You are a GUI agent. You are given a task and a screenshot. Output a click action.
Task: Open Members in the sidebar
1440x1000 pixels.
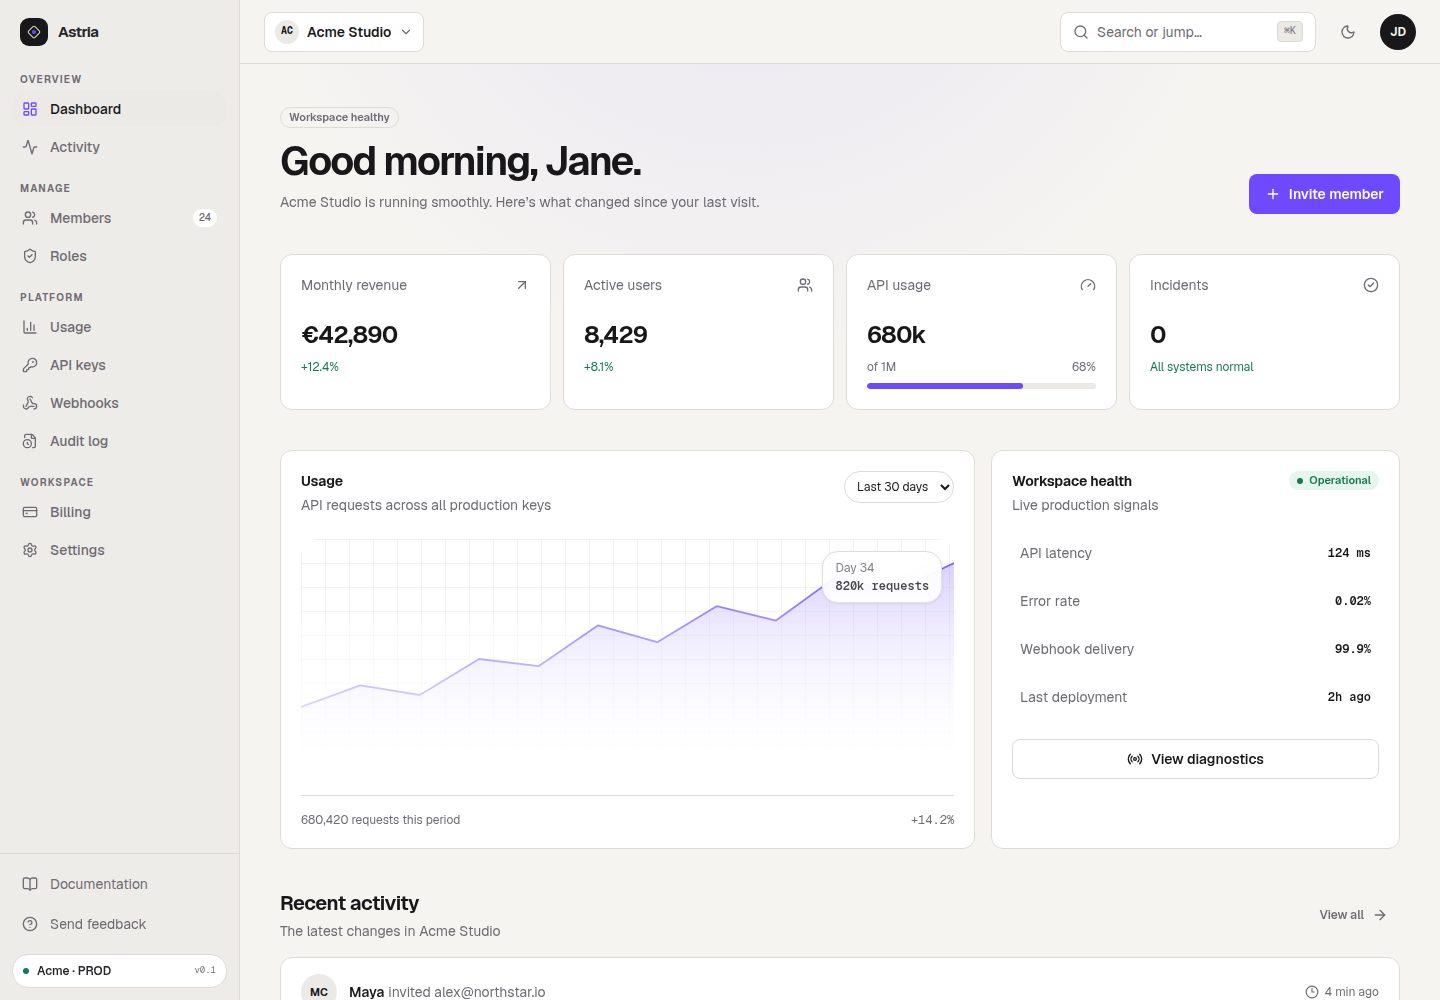120,218
